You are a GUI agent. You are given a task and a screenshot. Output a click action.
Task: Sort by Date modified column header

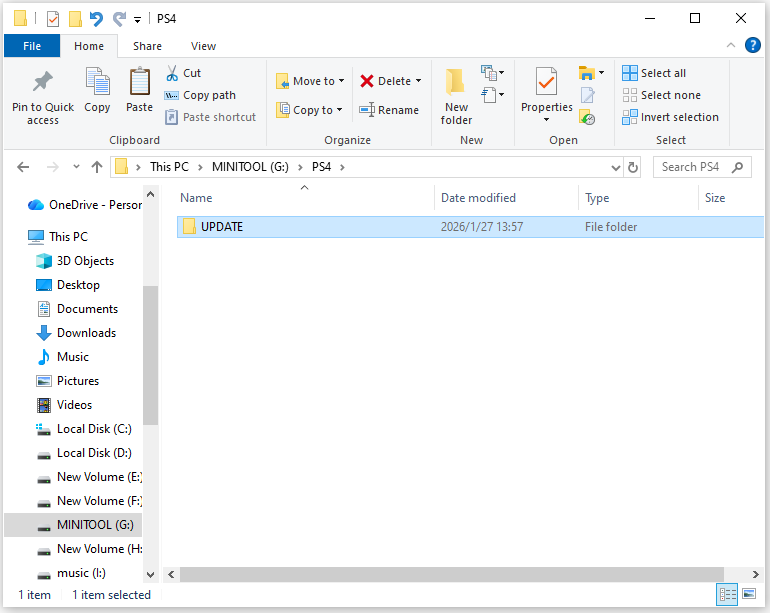click(x=507, y=197)
